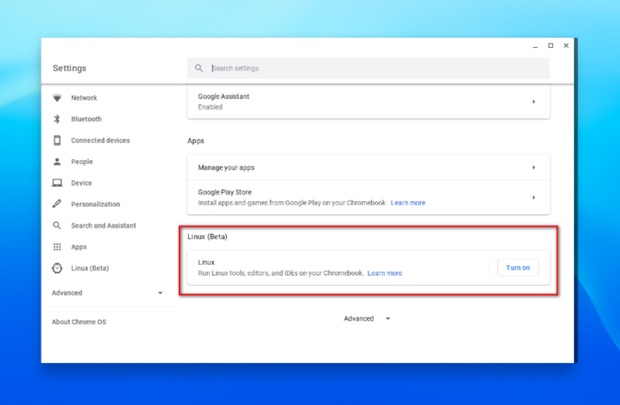Open Learn more link for Google Play Store

(x=408, y=203)
